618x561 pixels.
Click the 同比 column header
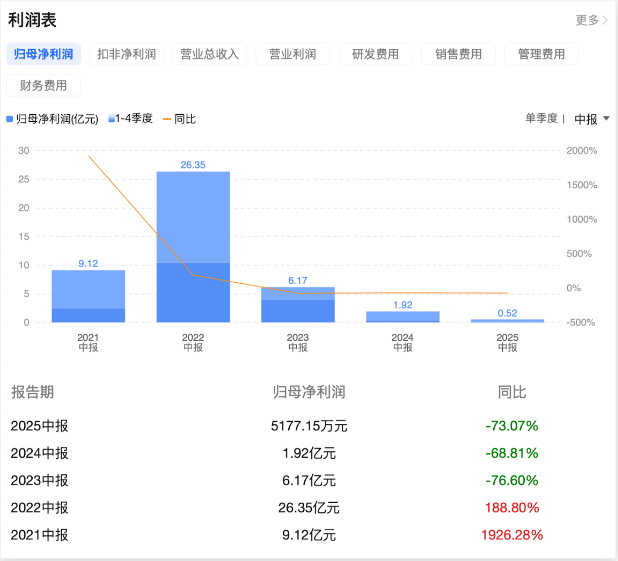512,392
